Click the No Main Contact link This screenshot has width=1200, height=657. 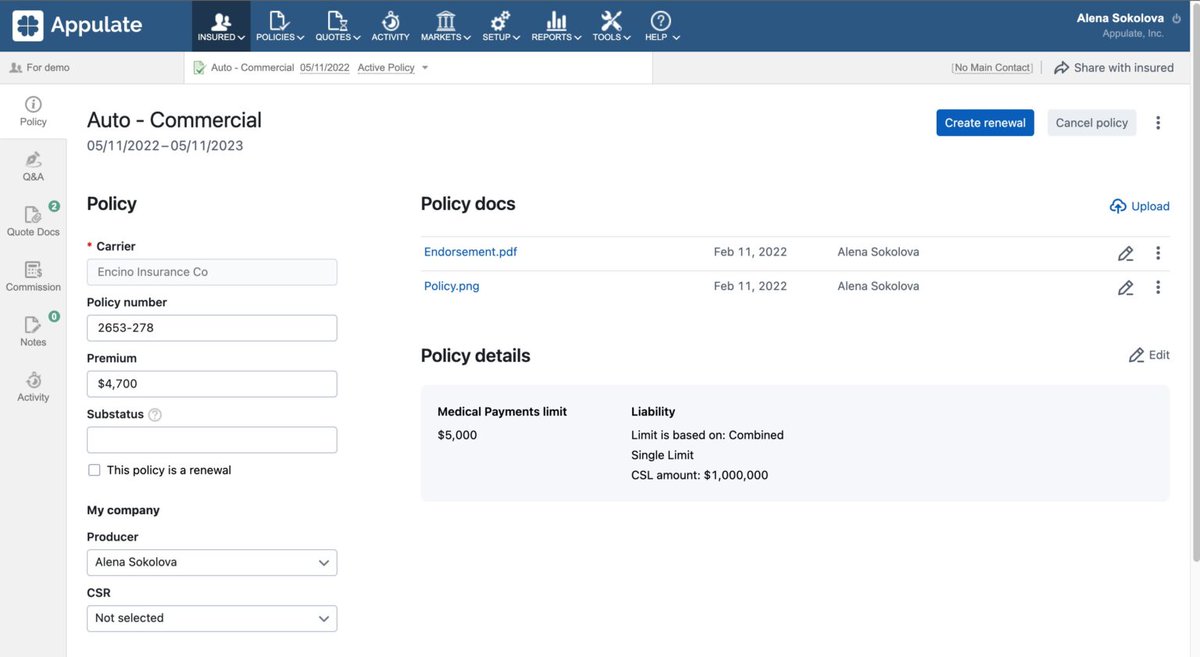pyautogui.click(x=992, y=68)
